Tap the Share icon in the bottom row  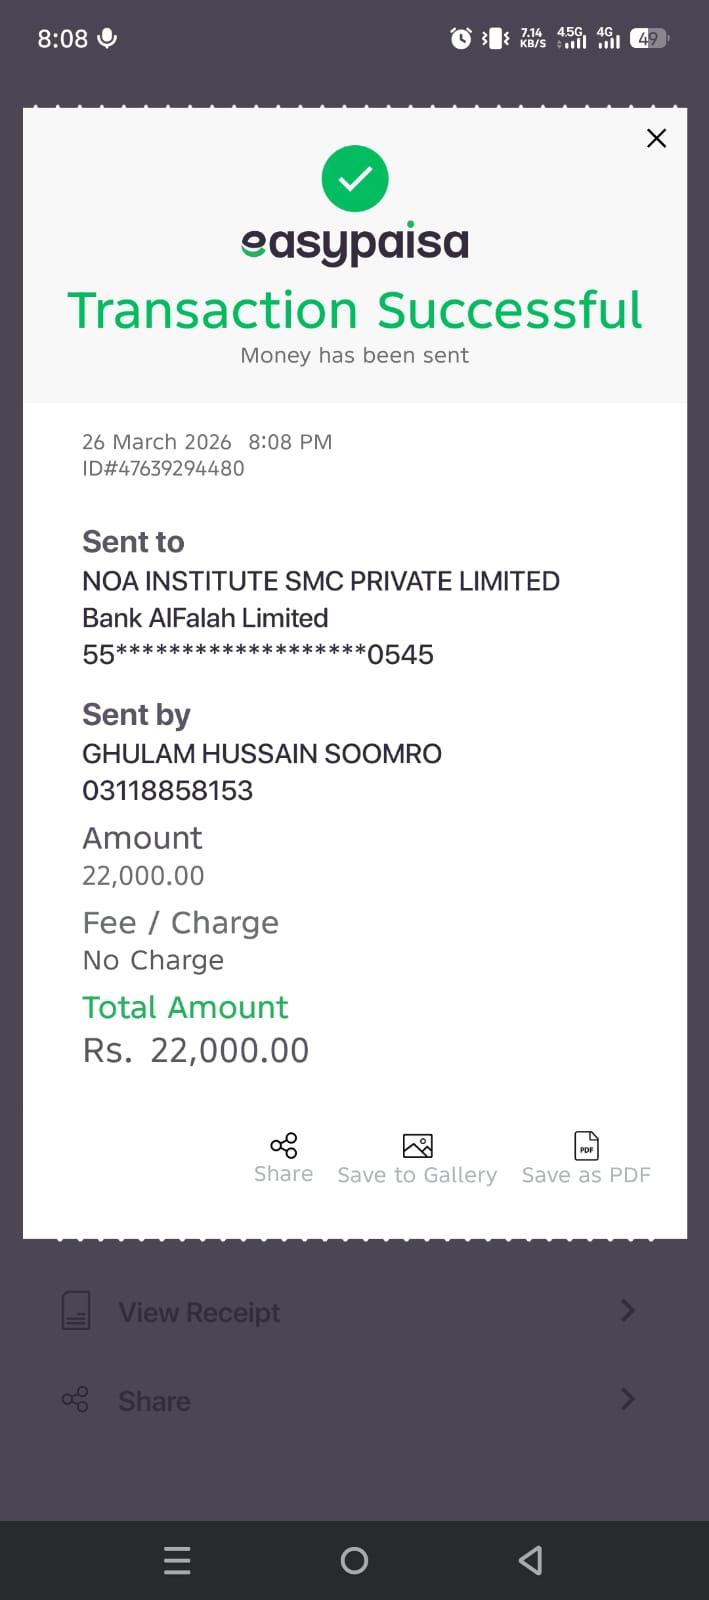point(75,1399)
